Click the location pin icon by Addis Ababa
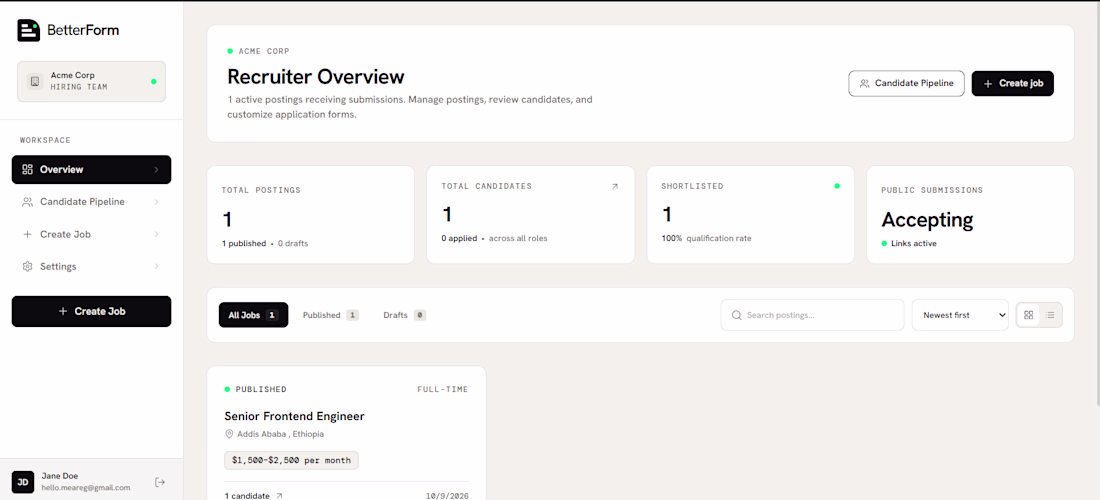 tap(229, 434)
